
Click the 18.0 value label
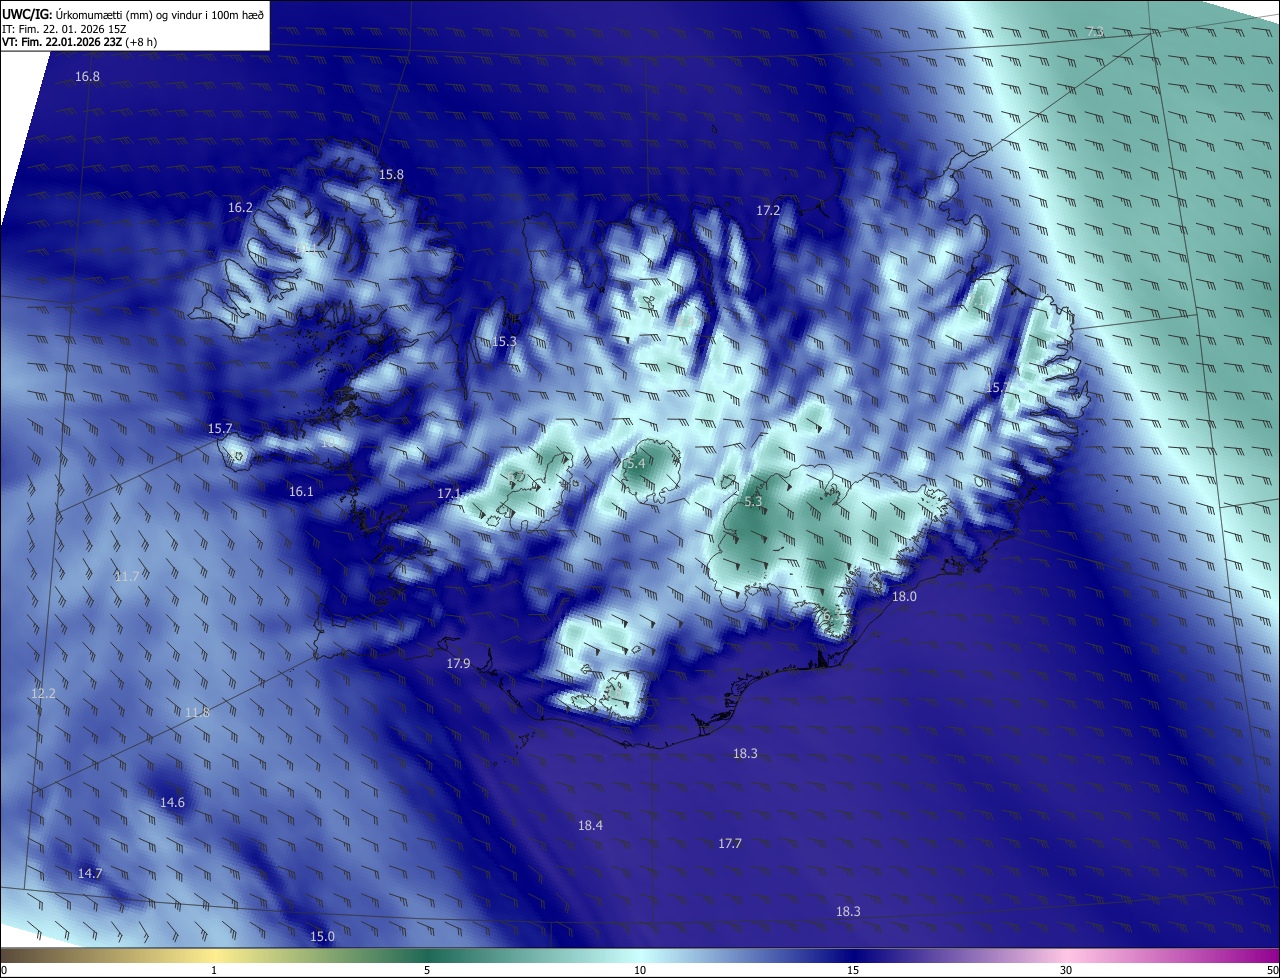[904, 597]
